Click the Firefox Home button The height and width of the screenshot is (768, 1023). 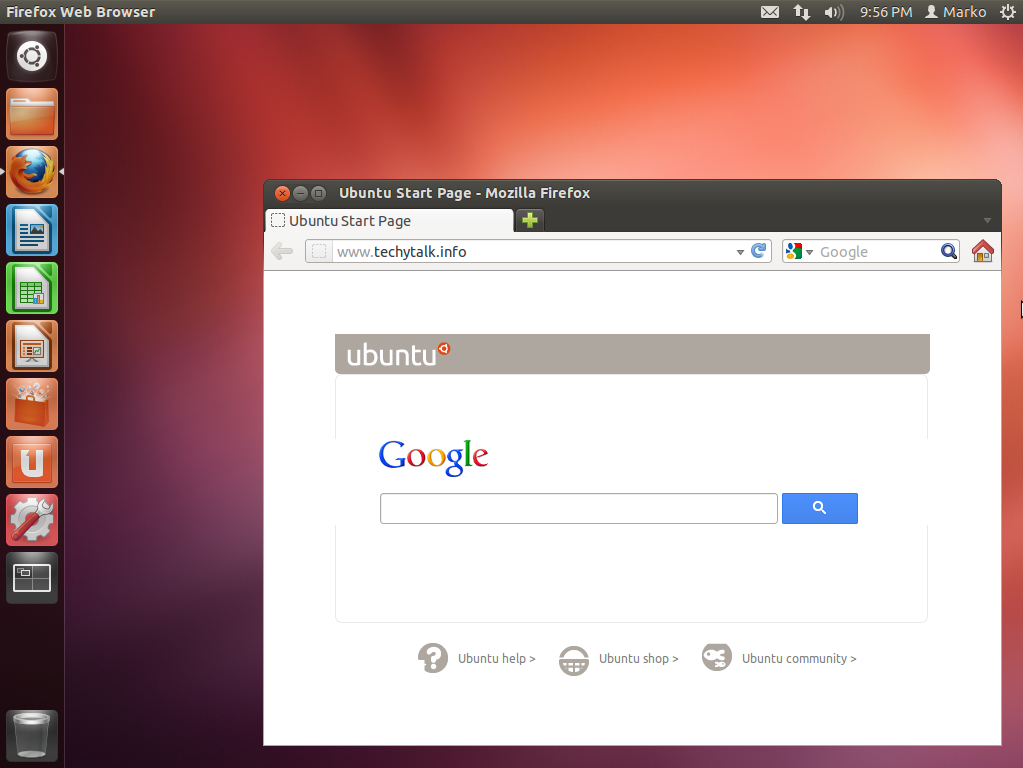pos(982,251)
